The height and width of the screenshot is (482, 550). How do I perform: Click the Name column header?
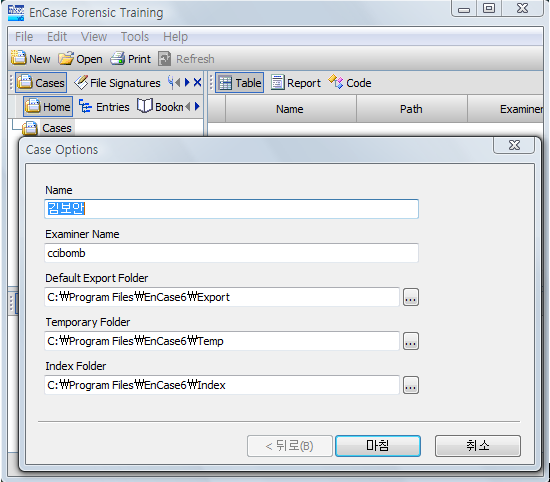point(291,109)
